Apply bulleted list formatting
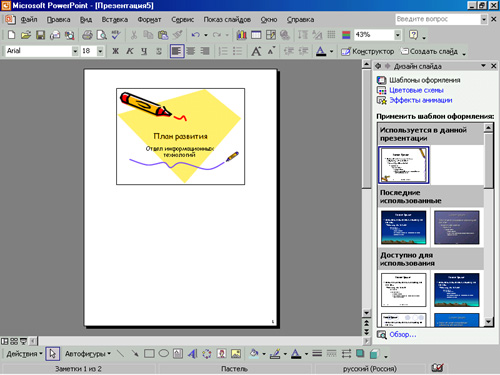Screen dimensions: 500x375 [x=237, y=51]
